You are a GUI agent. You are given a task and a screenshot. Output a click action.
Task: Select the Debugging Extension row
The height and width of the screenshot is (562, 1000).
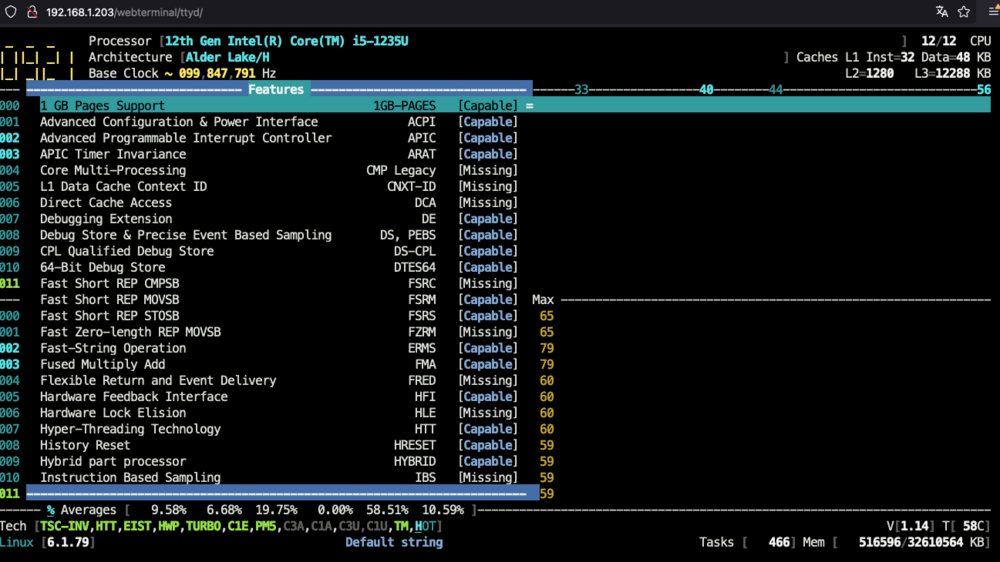tap(279, 219)
